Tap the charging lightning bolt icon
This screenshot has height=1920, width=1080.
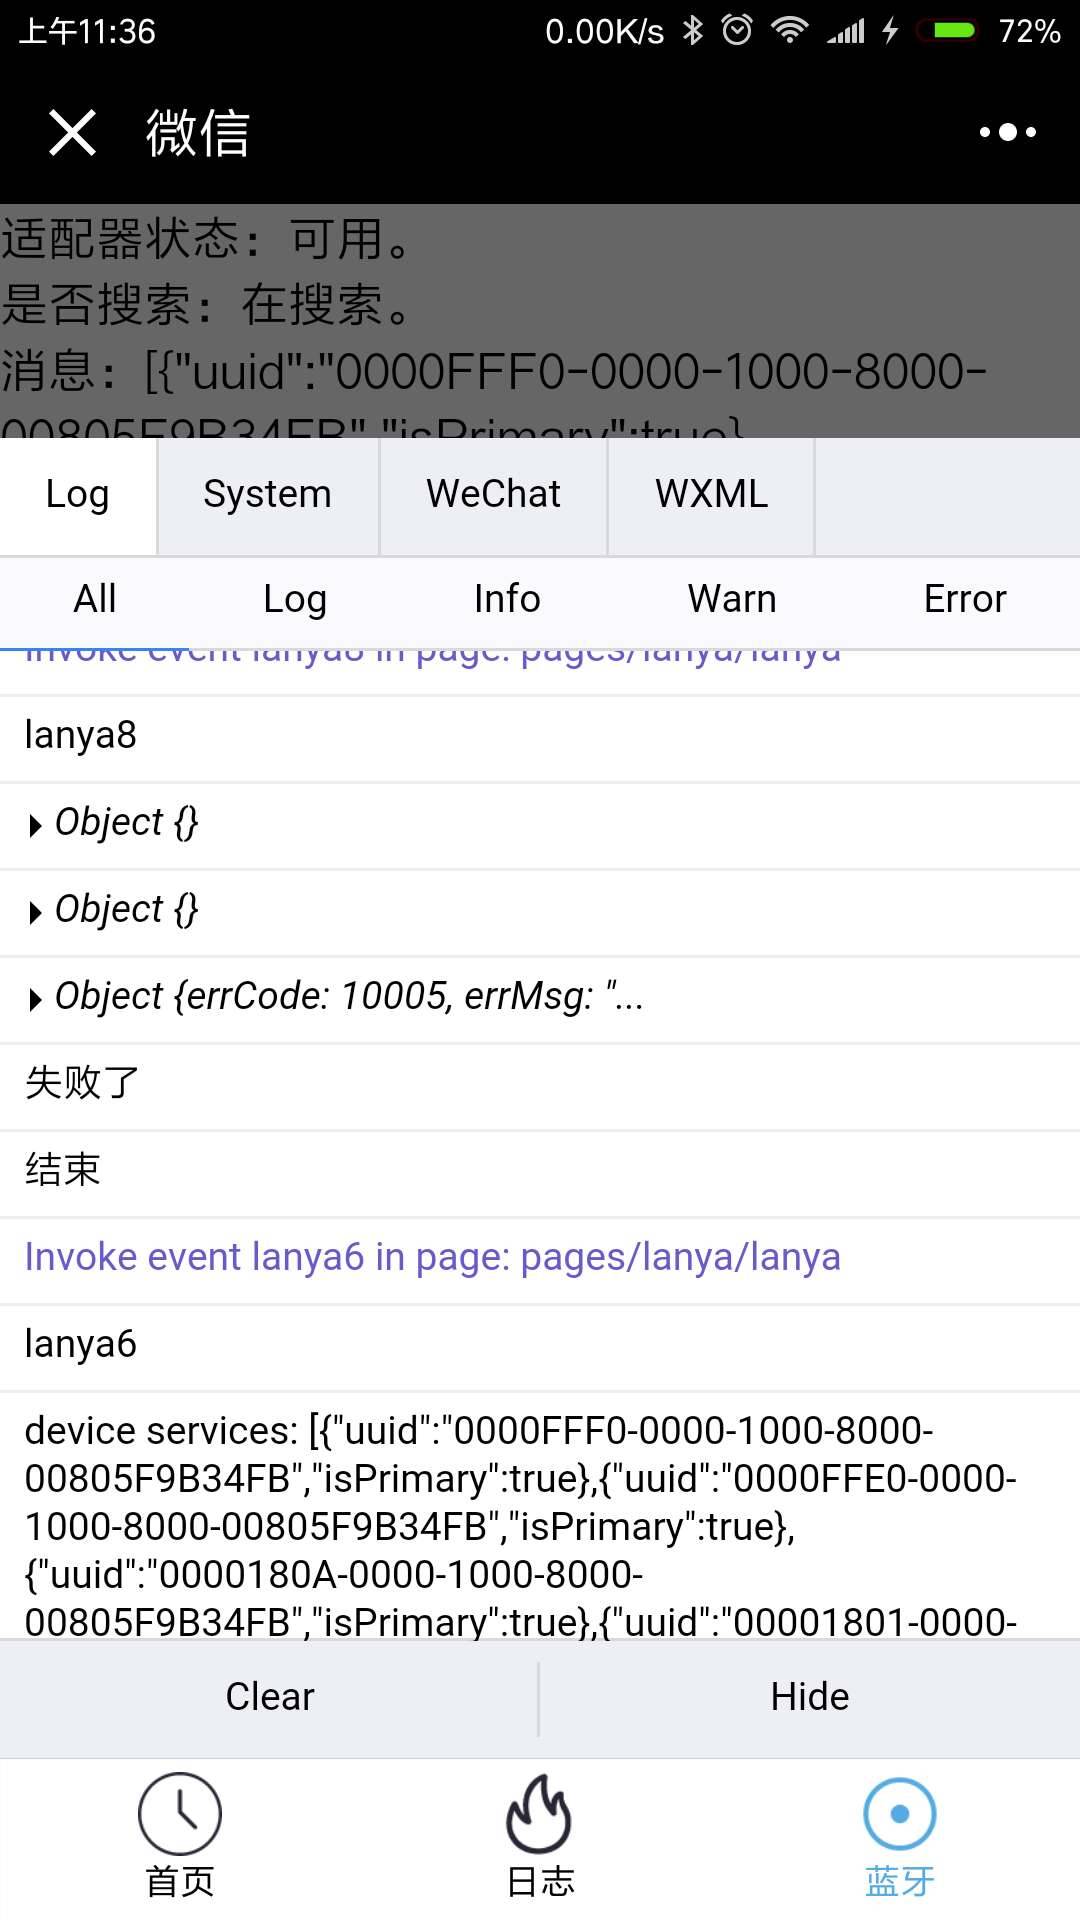pos(890,31)
